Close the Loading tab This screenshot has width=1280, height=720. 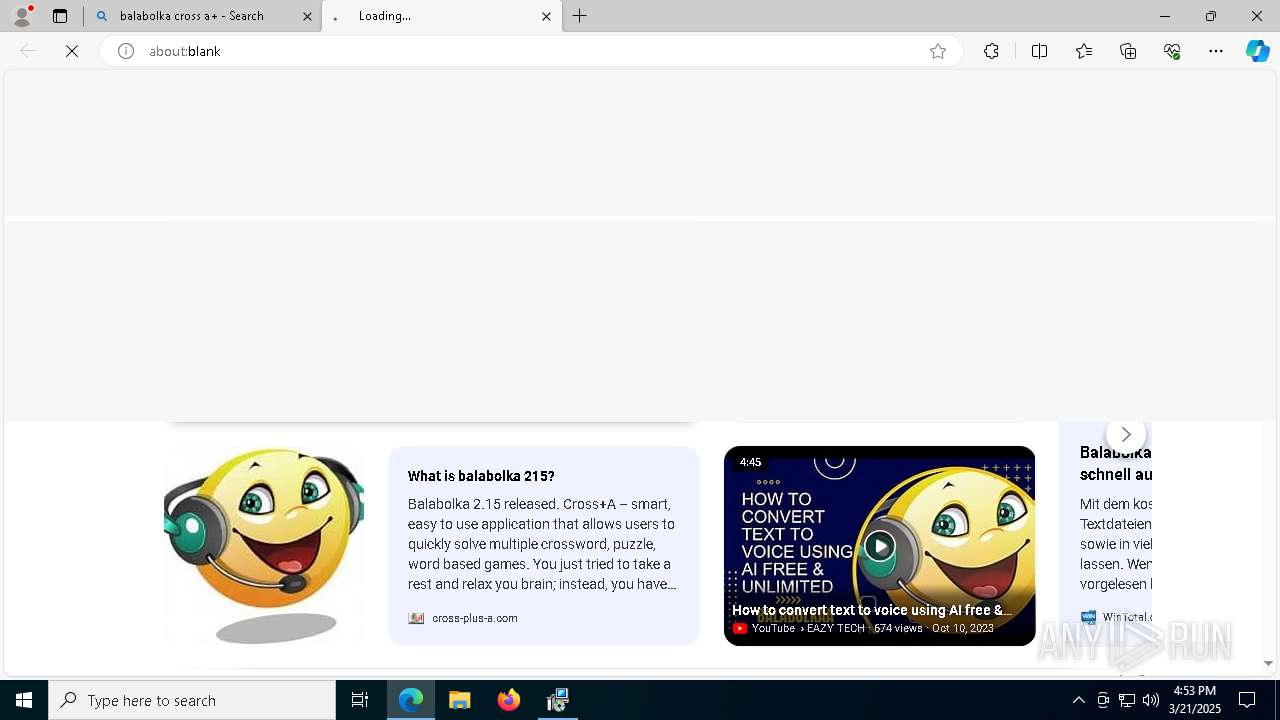coord(547,16)
